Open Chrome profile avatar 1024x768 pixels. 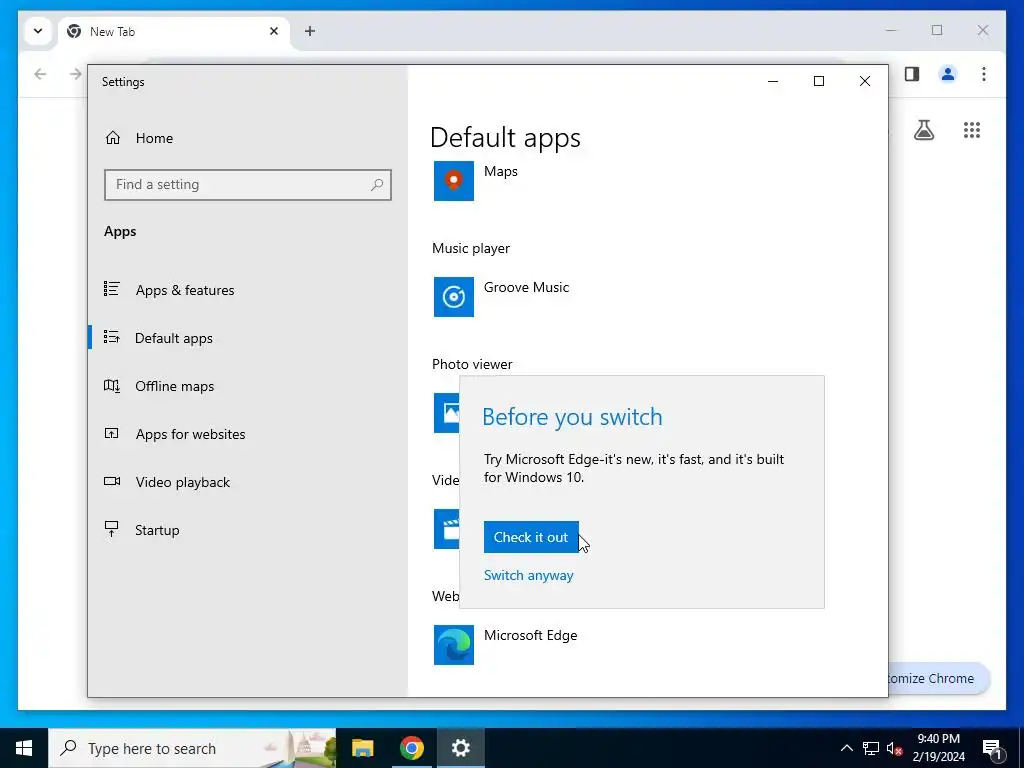pos(948,74)
